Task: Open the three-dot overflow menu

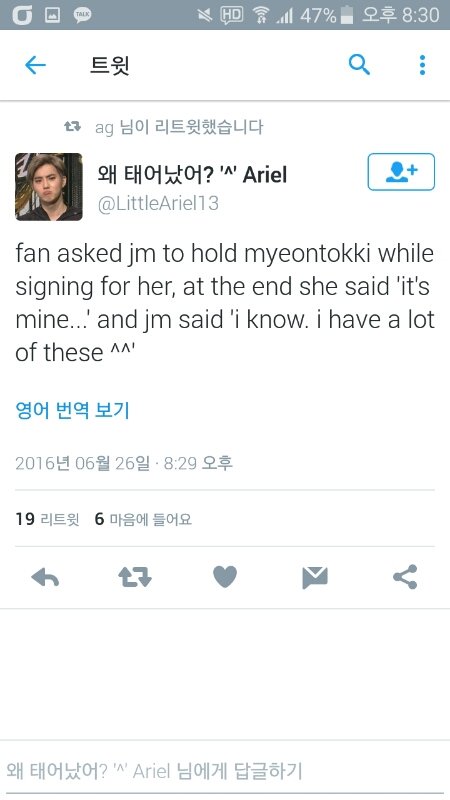Action: click(422, 65)
